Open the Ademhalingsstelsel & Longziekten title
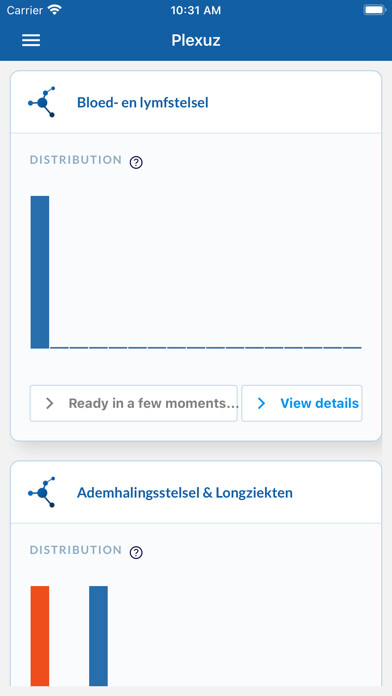This screenshot has width=392, height=696. tap(185, 493)
